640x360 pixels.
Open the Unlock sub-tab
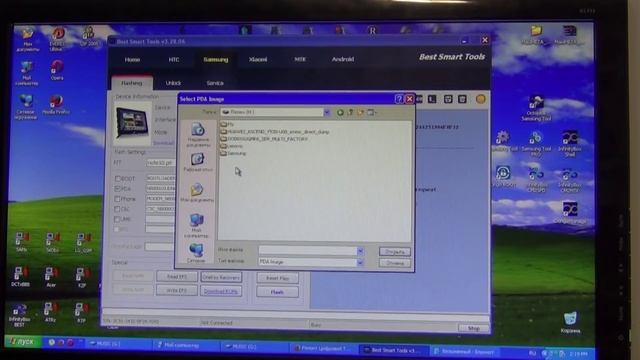pyautogui.click(x=173, y=83)
